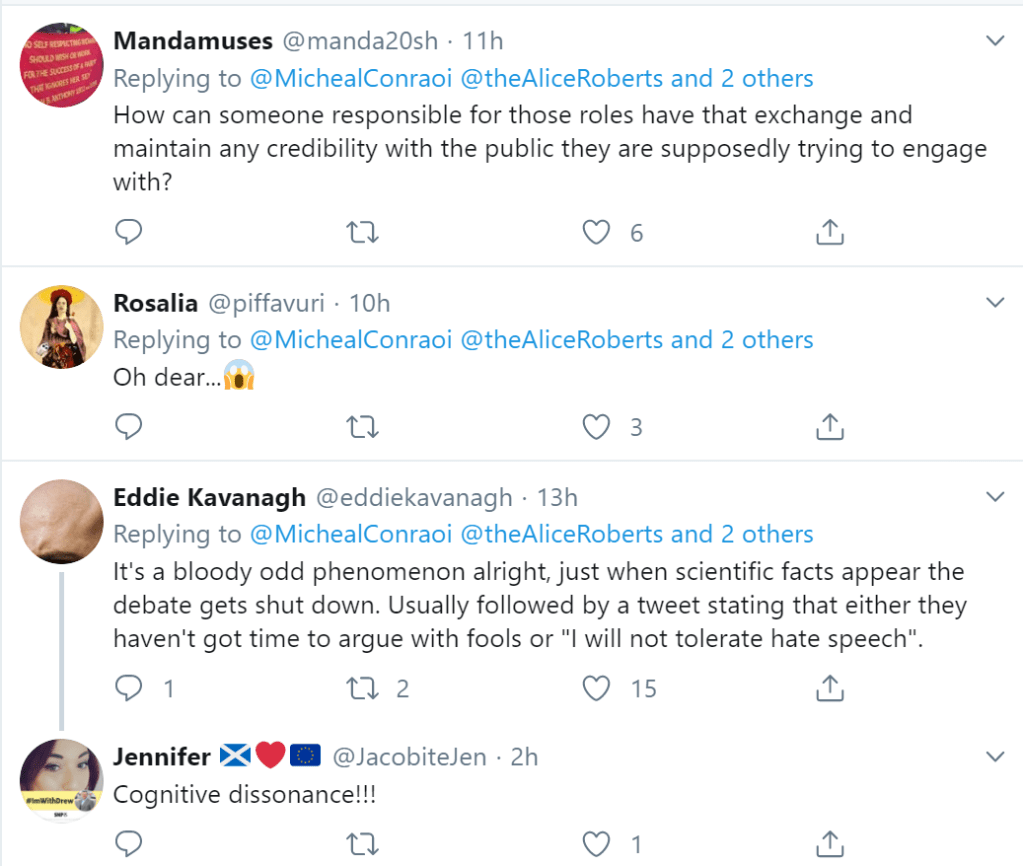The height and width of the screenshot is (866, 1023).
Task: Reply to Rosalia's "Oh dear" tweet
Action: [129, 428]
